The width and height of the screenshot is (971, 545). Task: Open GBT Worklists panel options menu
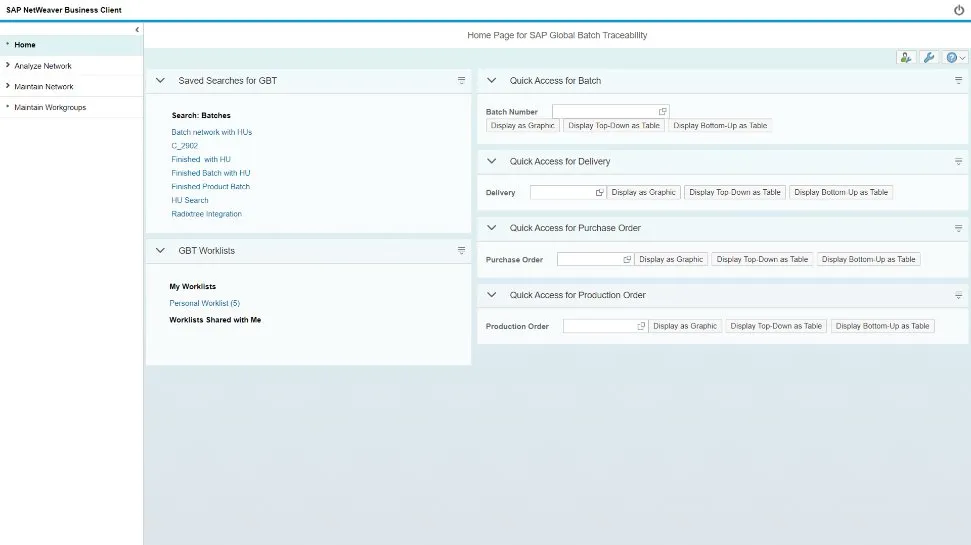click(x=461, y=250)
